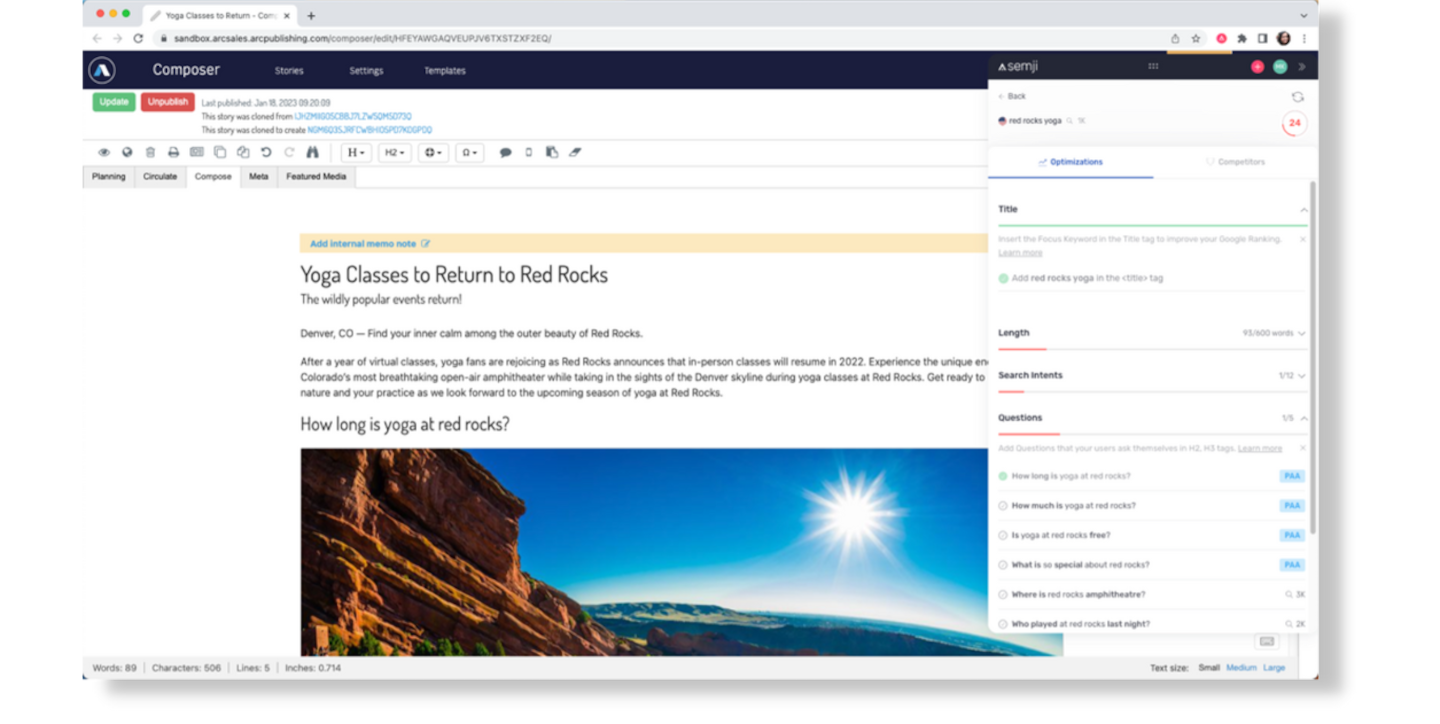Open the Competitors tab in Semji
The image size is (1440, 724).
pyautogui.click(x=1235, y=162)
